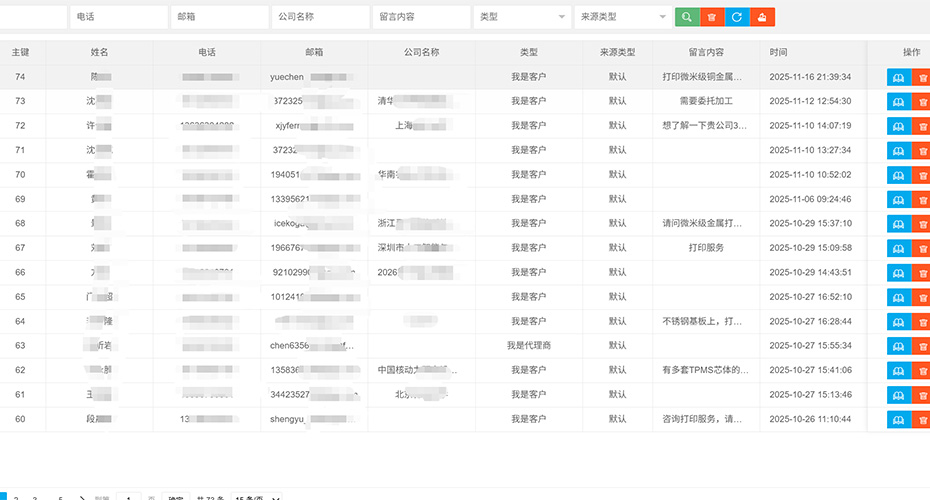This screenshot has width=930, height=500.
Task: Click timestamp 2025-11-16 21:39:34
Action: (x=810, y=77)
